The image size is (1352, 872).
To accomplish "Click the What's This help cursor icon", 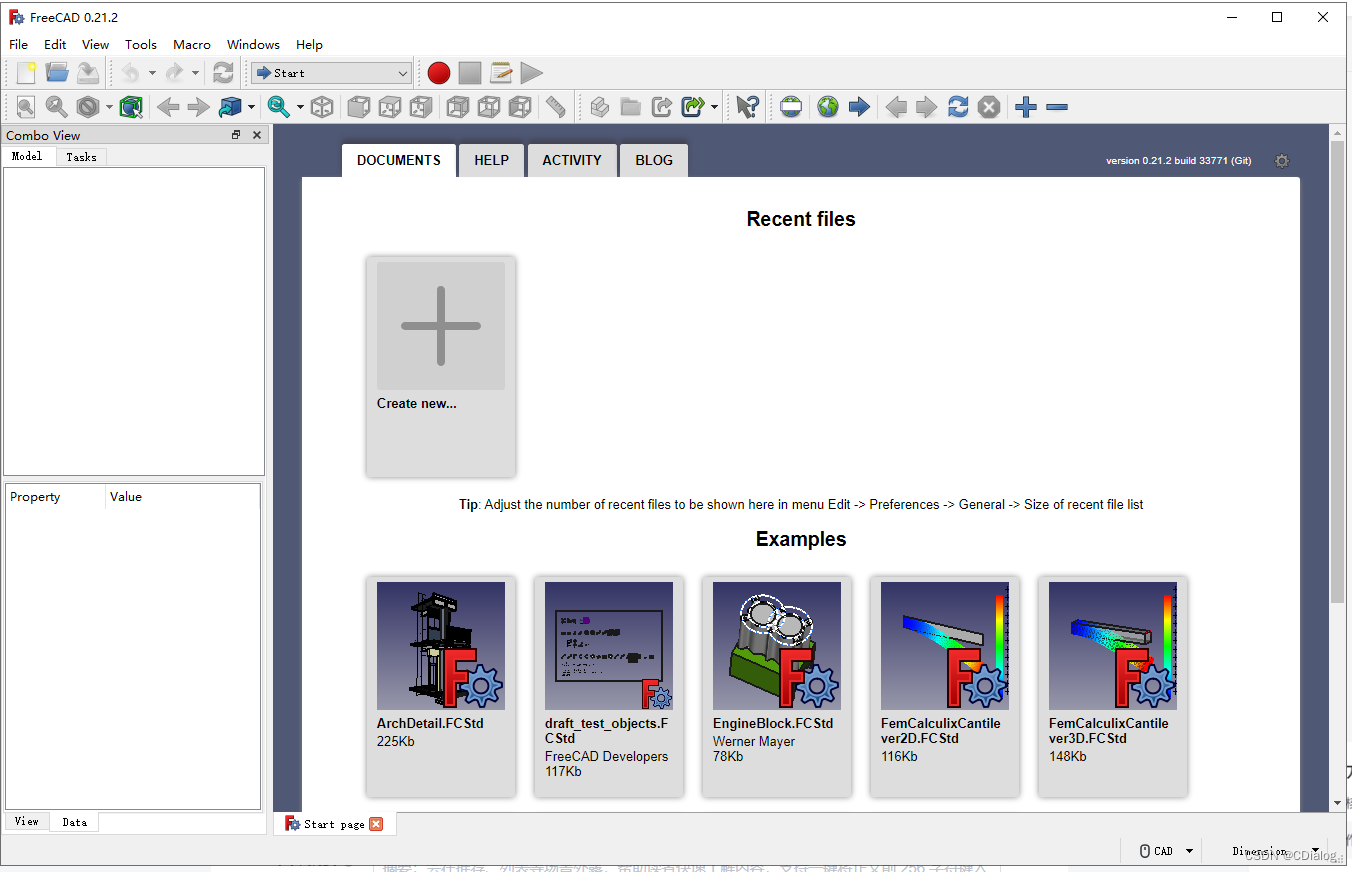I will (x=748, y=107).
